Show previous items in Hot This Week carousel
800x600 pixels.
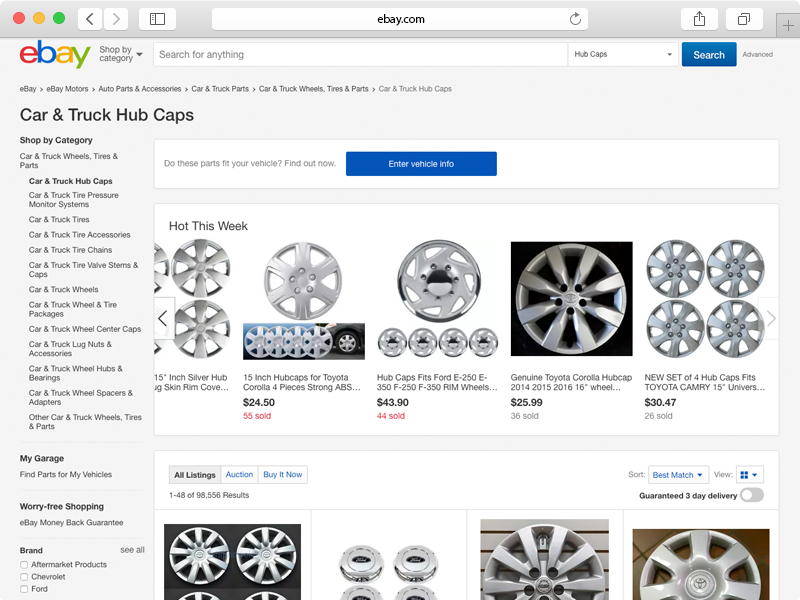click(163, 318)
